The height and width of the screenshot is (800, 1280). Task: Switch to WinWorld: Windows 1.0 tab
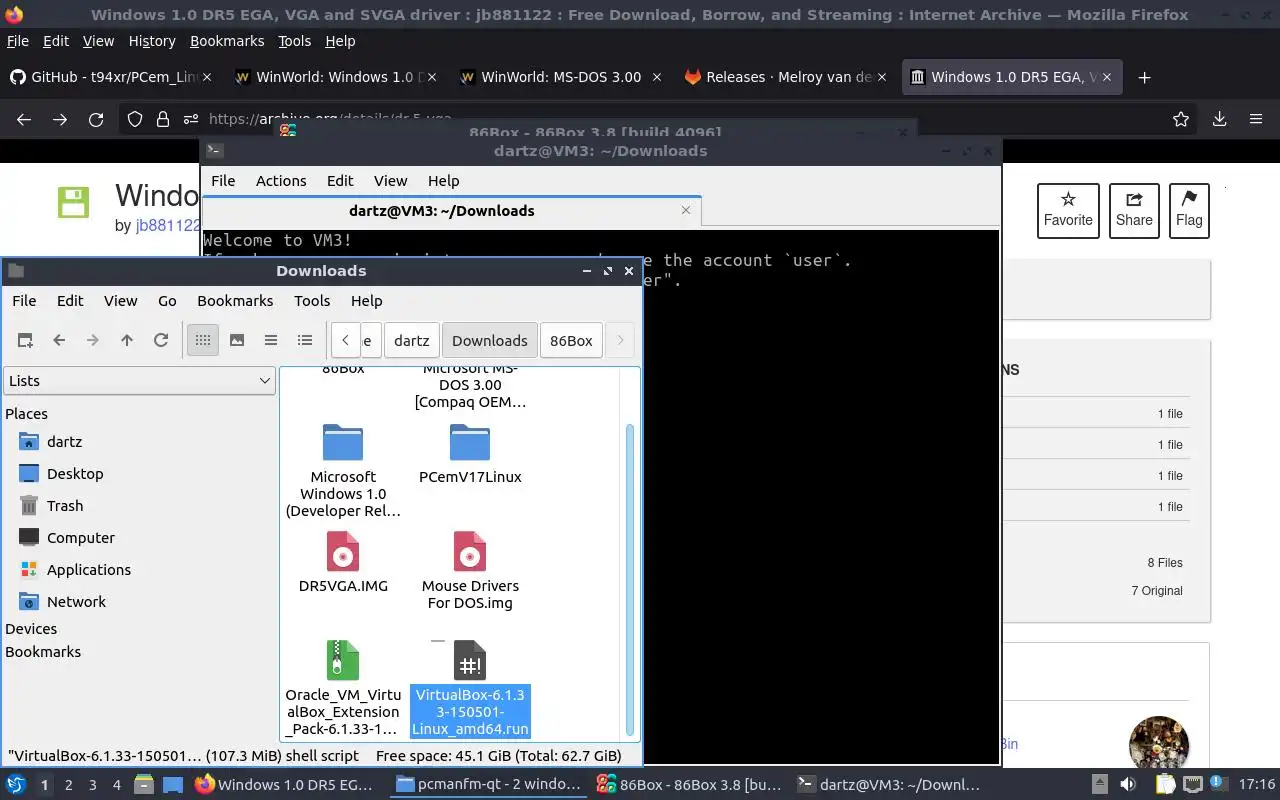pyautogui.click(x=335, y=77)
